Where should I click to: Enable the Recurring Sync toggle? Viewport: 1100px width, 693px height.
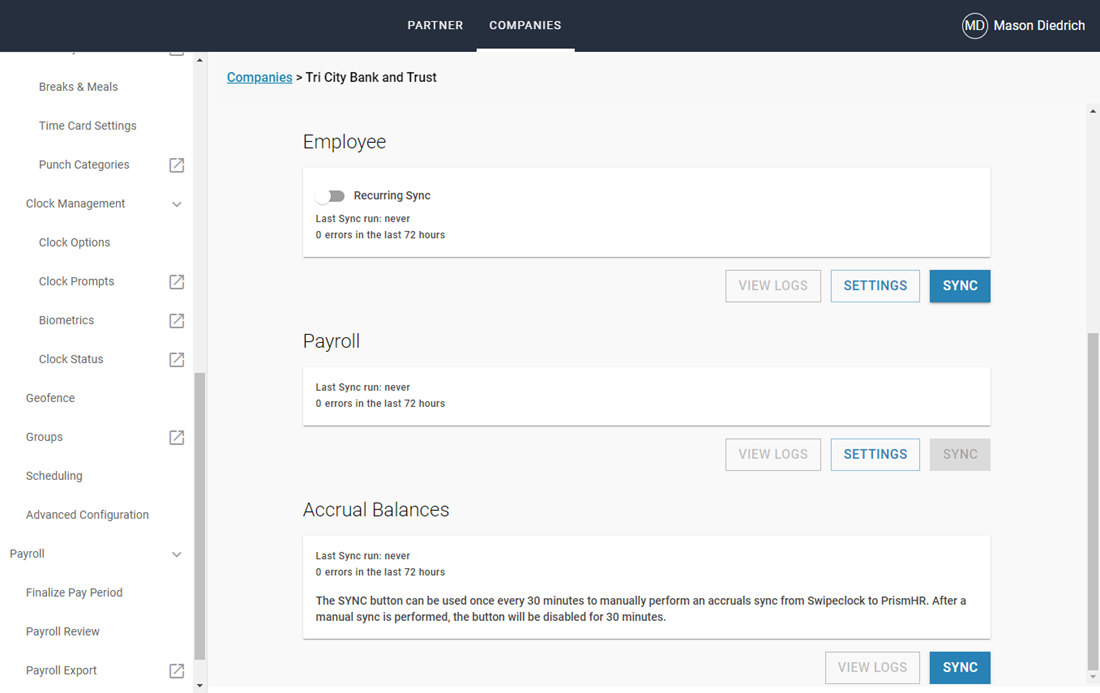click(330, 196)
